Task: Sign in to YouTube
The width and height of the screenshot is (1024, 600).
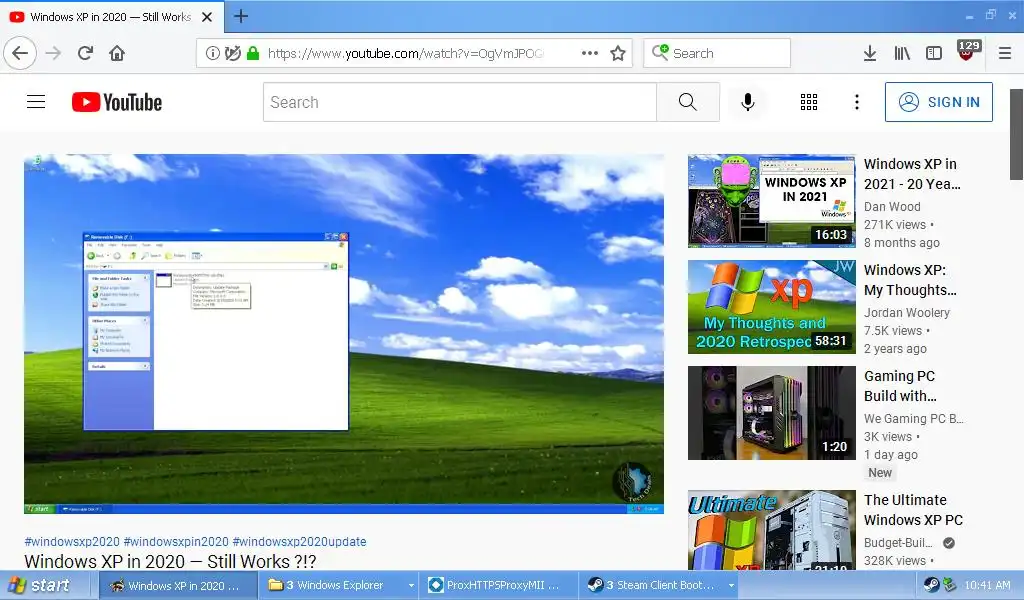Action: tap(938, 102)
